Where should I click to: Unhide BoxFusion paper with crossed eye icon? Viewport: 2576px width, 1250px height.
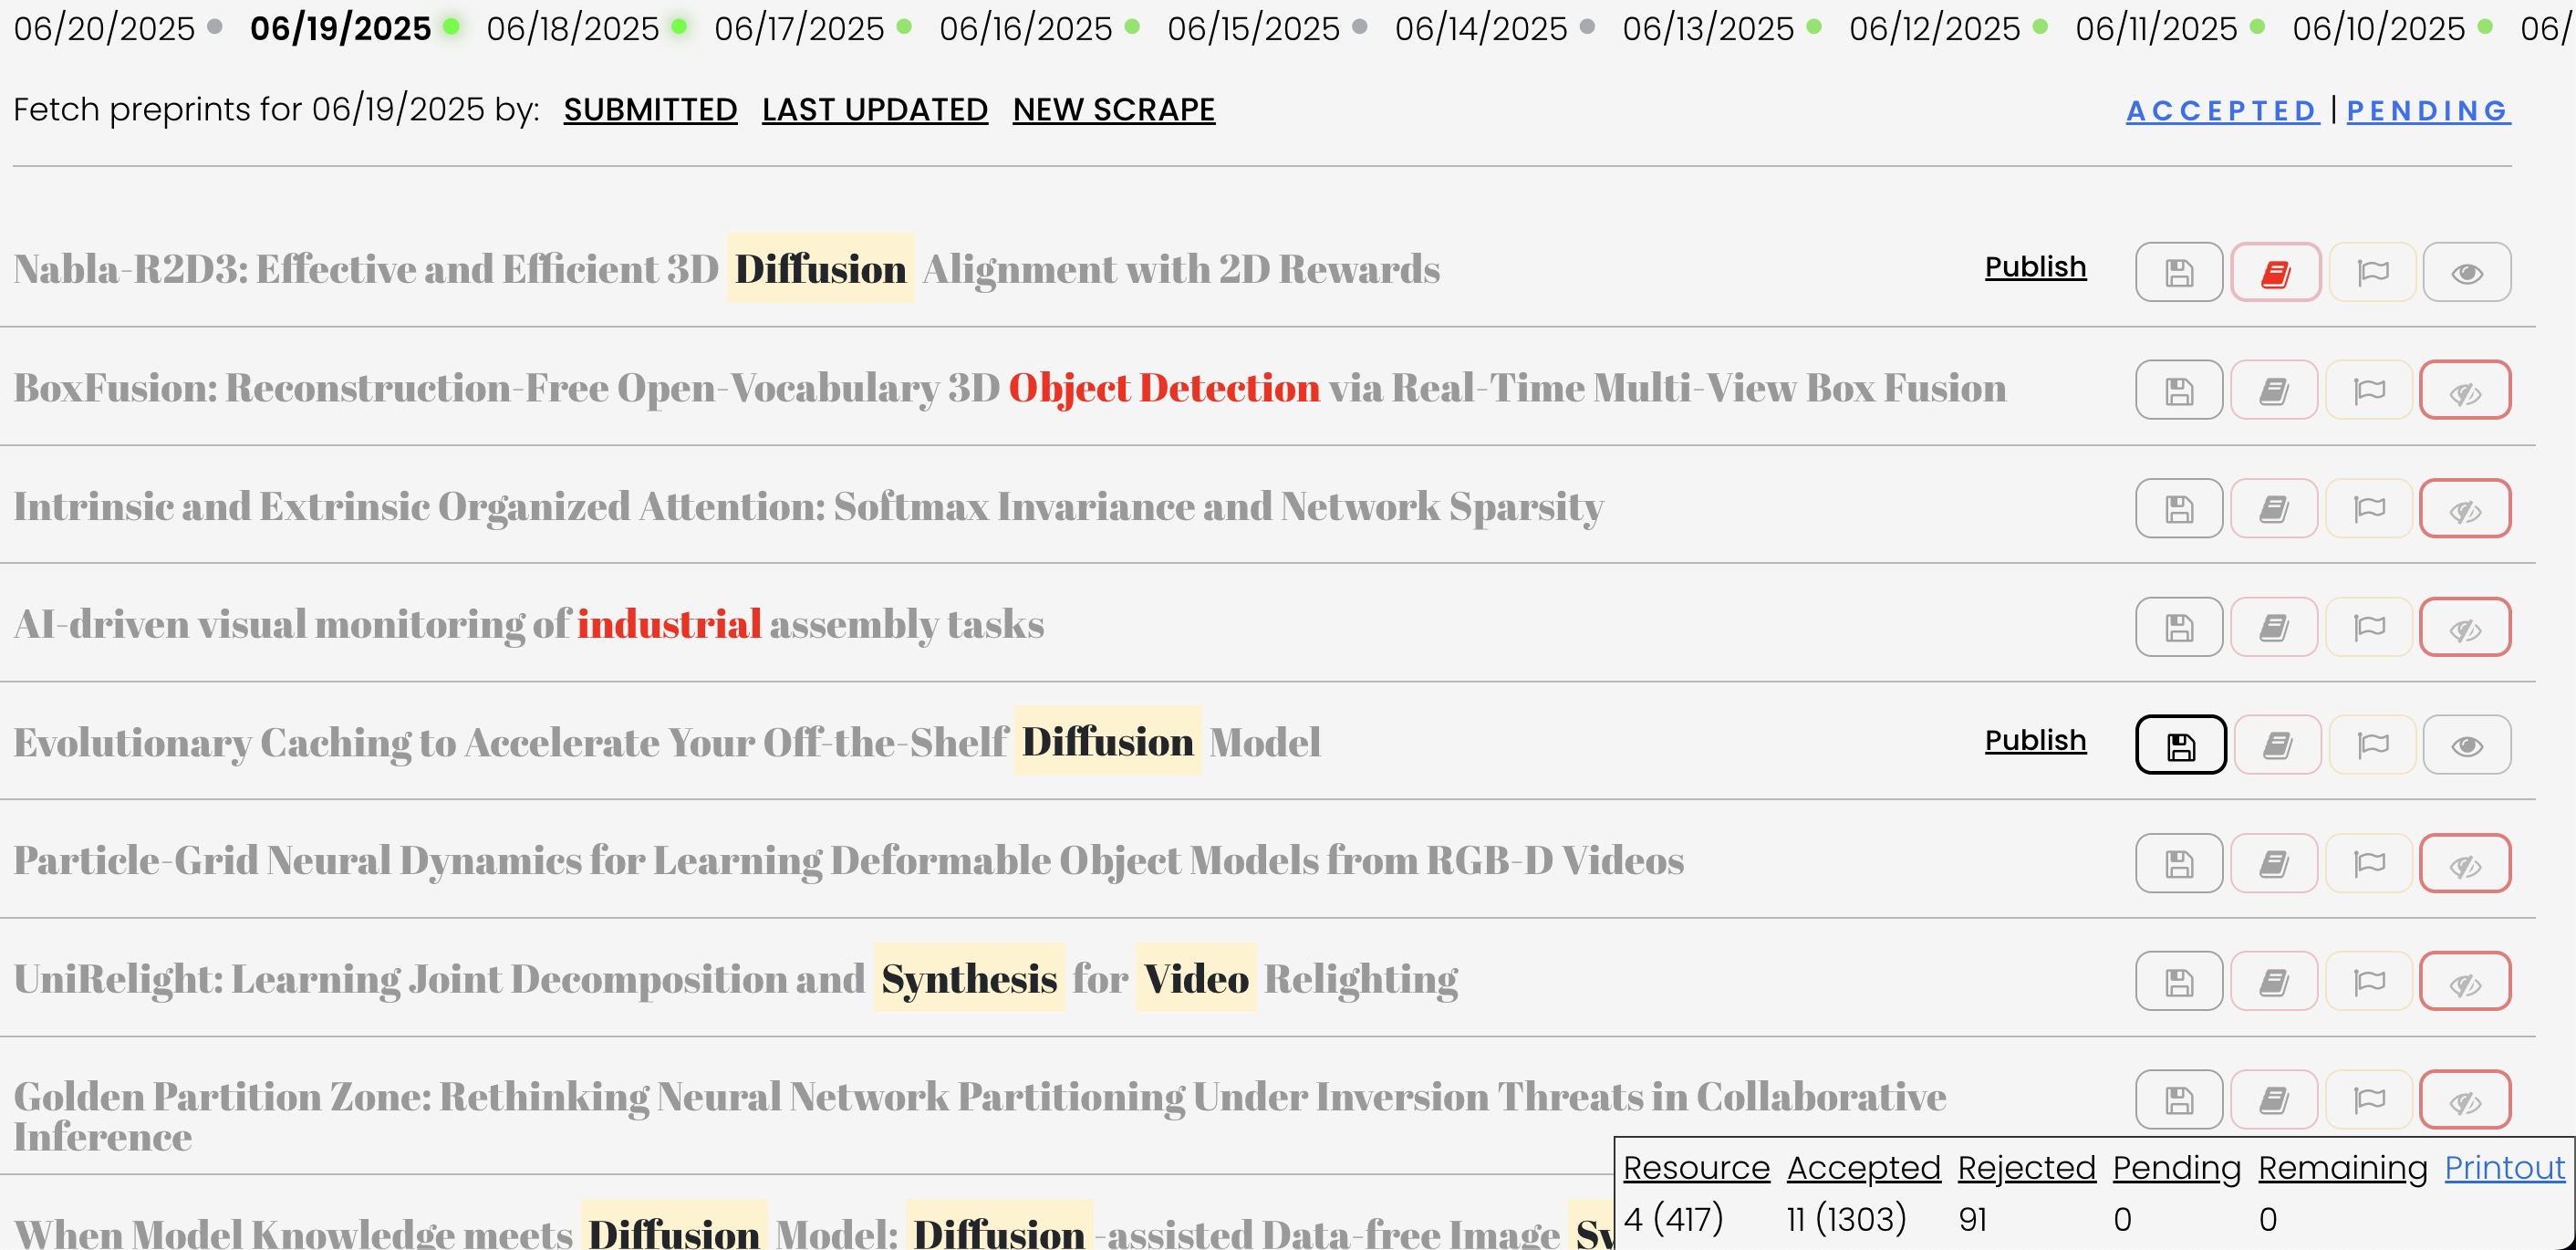(x=2465, y=390)
